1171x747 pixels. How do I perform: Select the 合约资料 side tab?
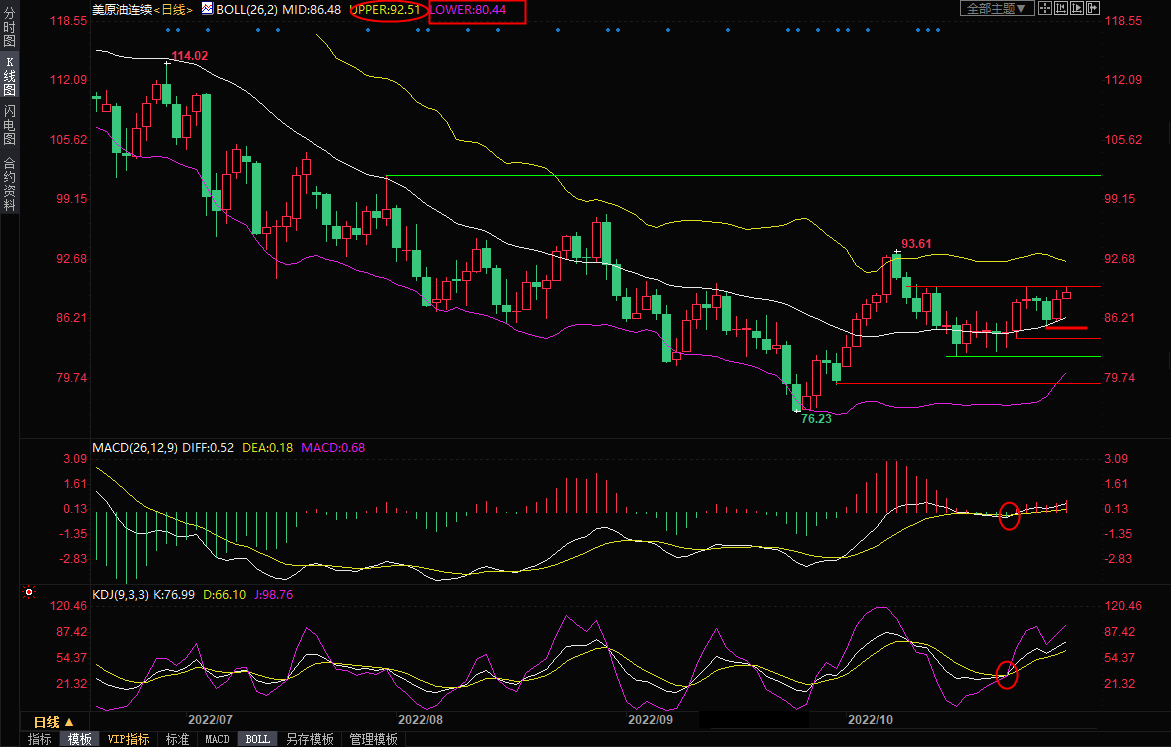click(9, 184)
